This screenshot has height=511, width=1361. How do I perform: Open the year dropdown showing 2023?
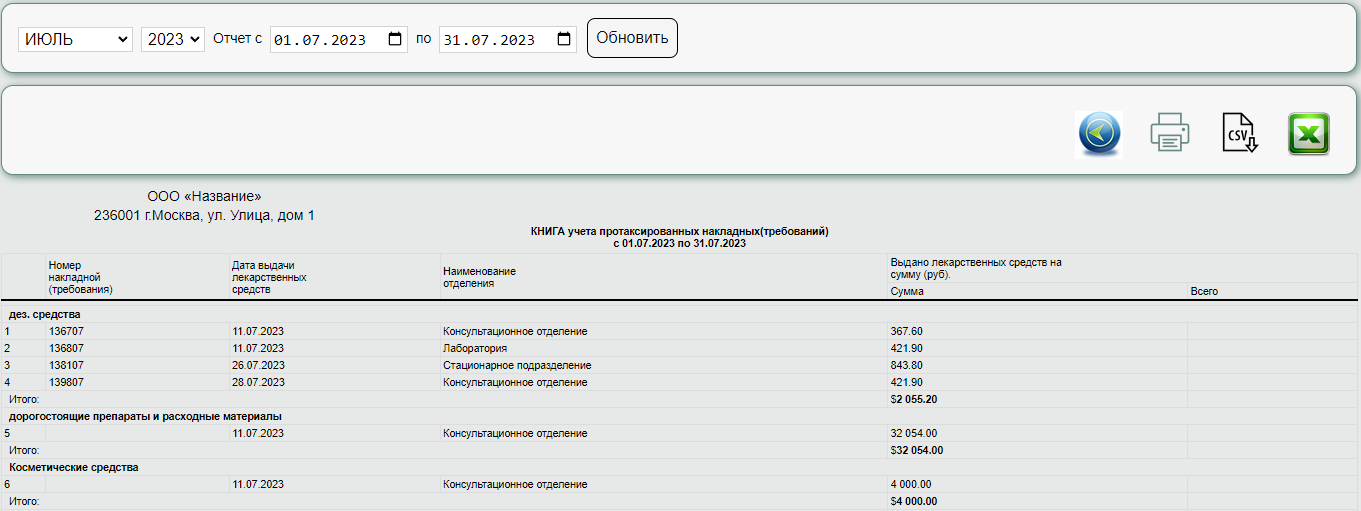click(x=173, y=39)
